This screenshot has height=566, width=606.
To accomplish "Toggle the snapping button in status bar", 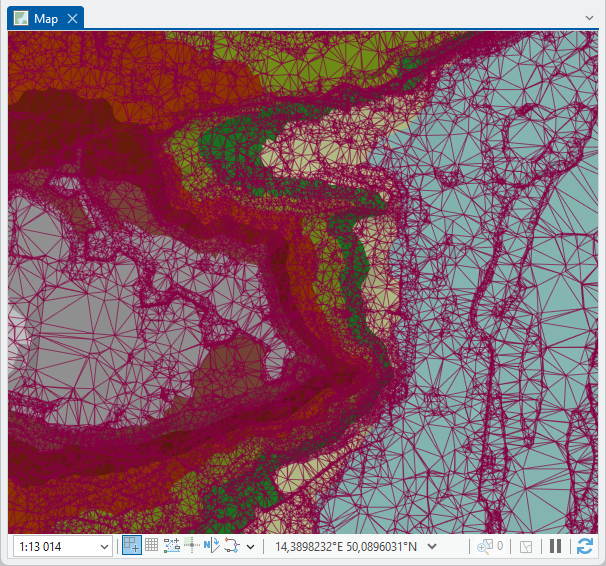I will coord(131,545).
